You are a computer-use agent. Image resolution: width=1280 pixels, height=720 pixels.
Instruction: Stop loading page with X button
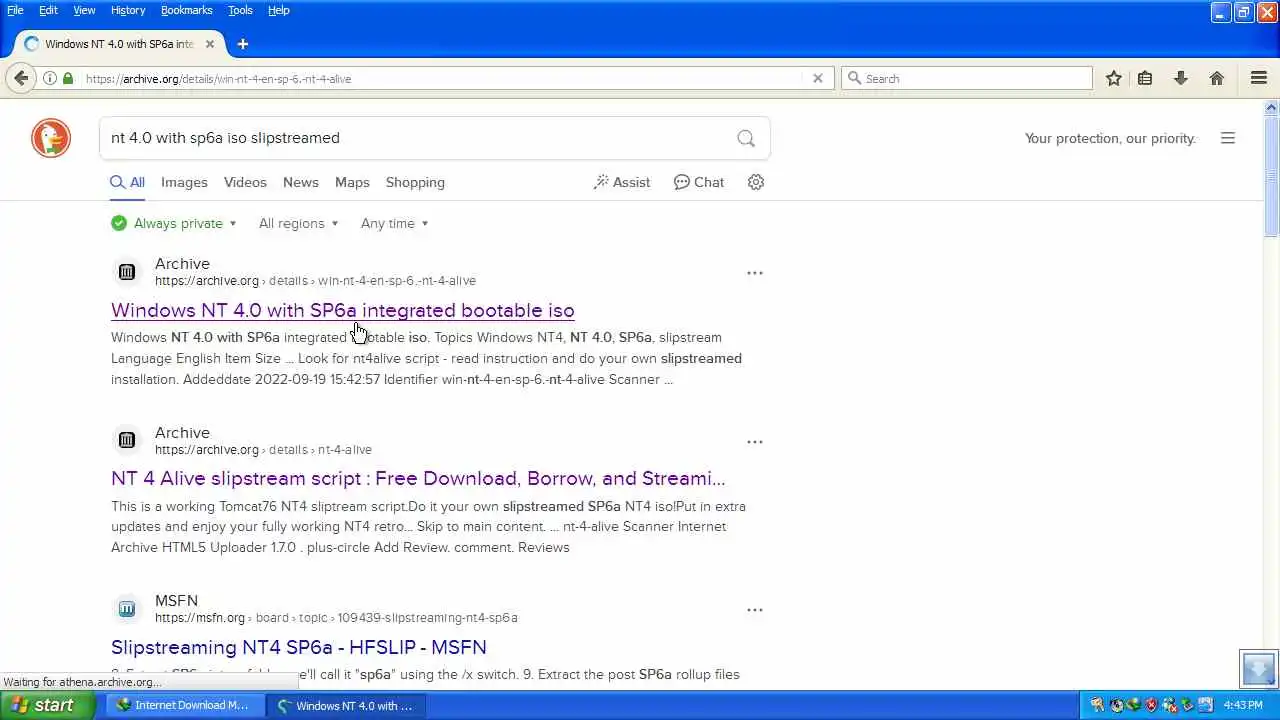pyautogui.click(x=817, y=78)
